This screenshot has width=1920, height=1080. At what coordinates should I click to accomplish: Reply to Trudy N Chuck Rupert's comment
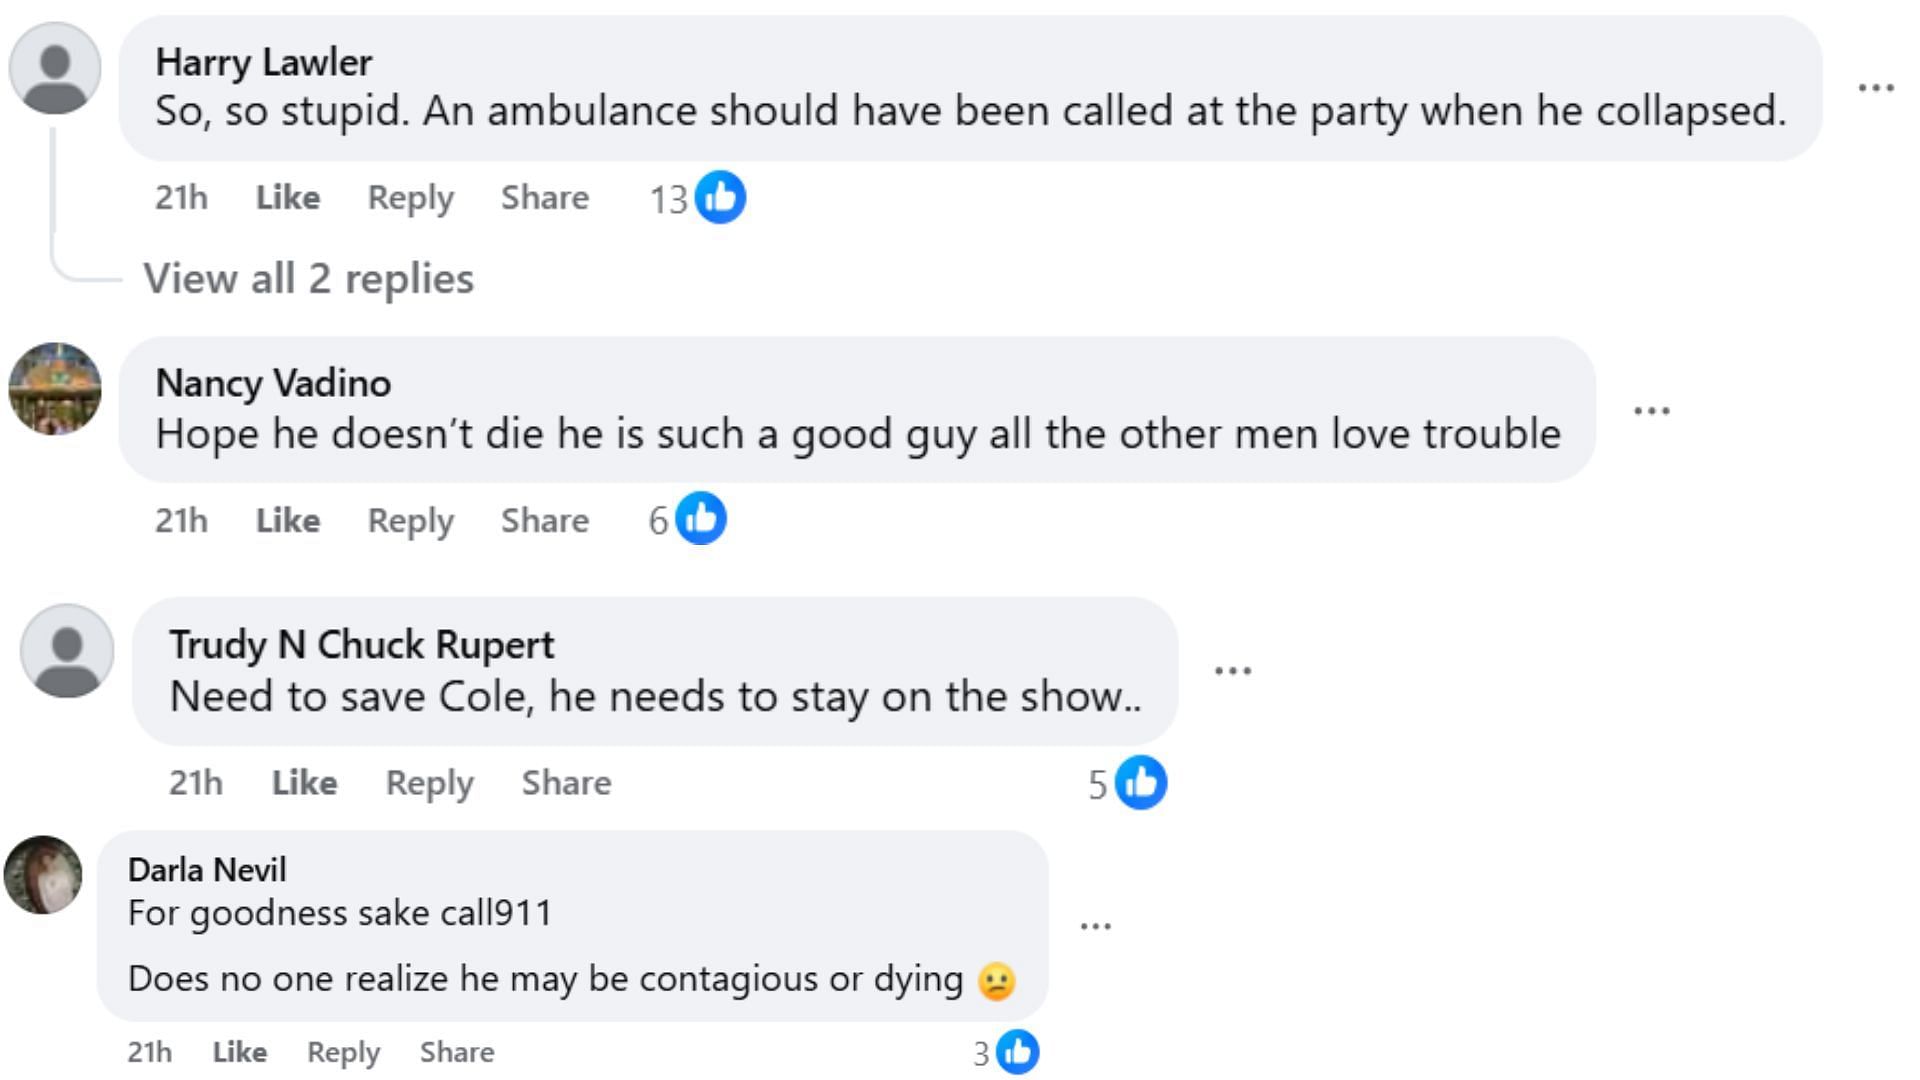click(x=429, y=782)
